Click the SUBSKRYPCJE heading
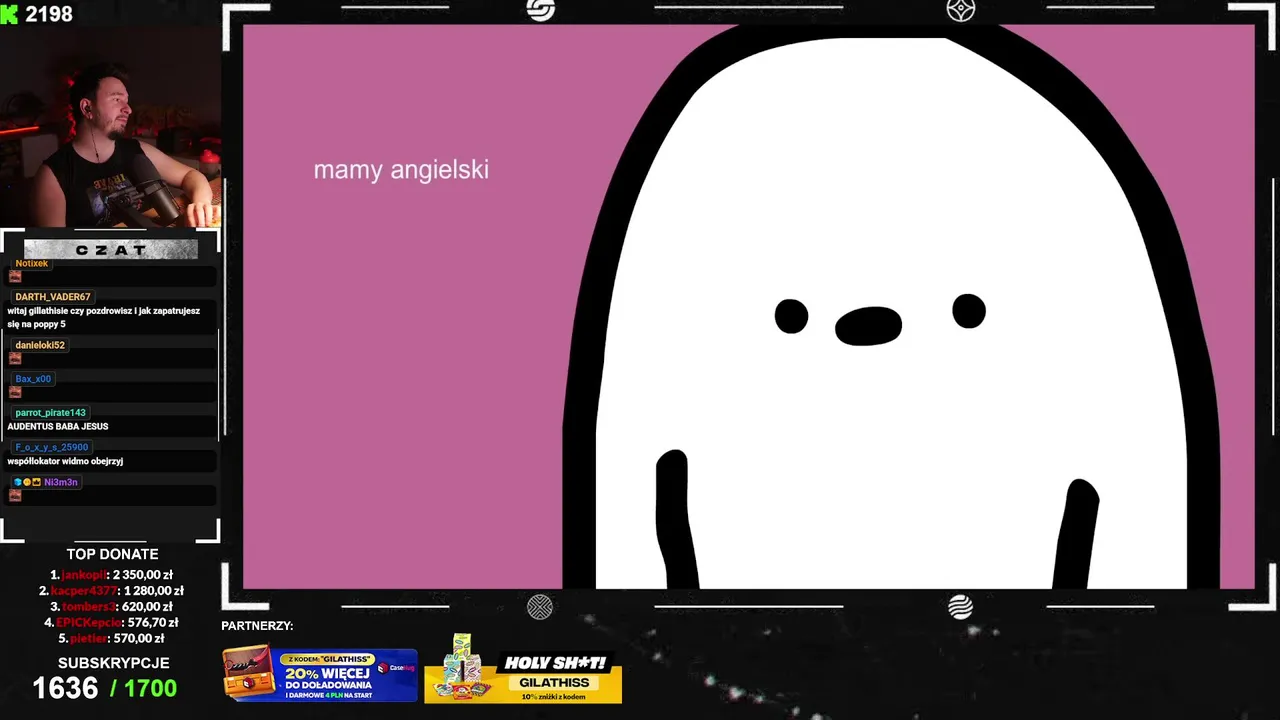1280x720 pixels. (113, 663)
